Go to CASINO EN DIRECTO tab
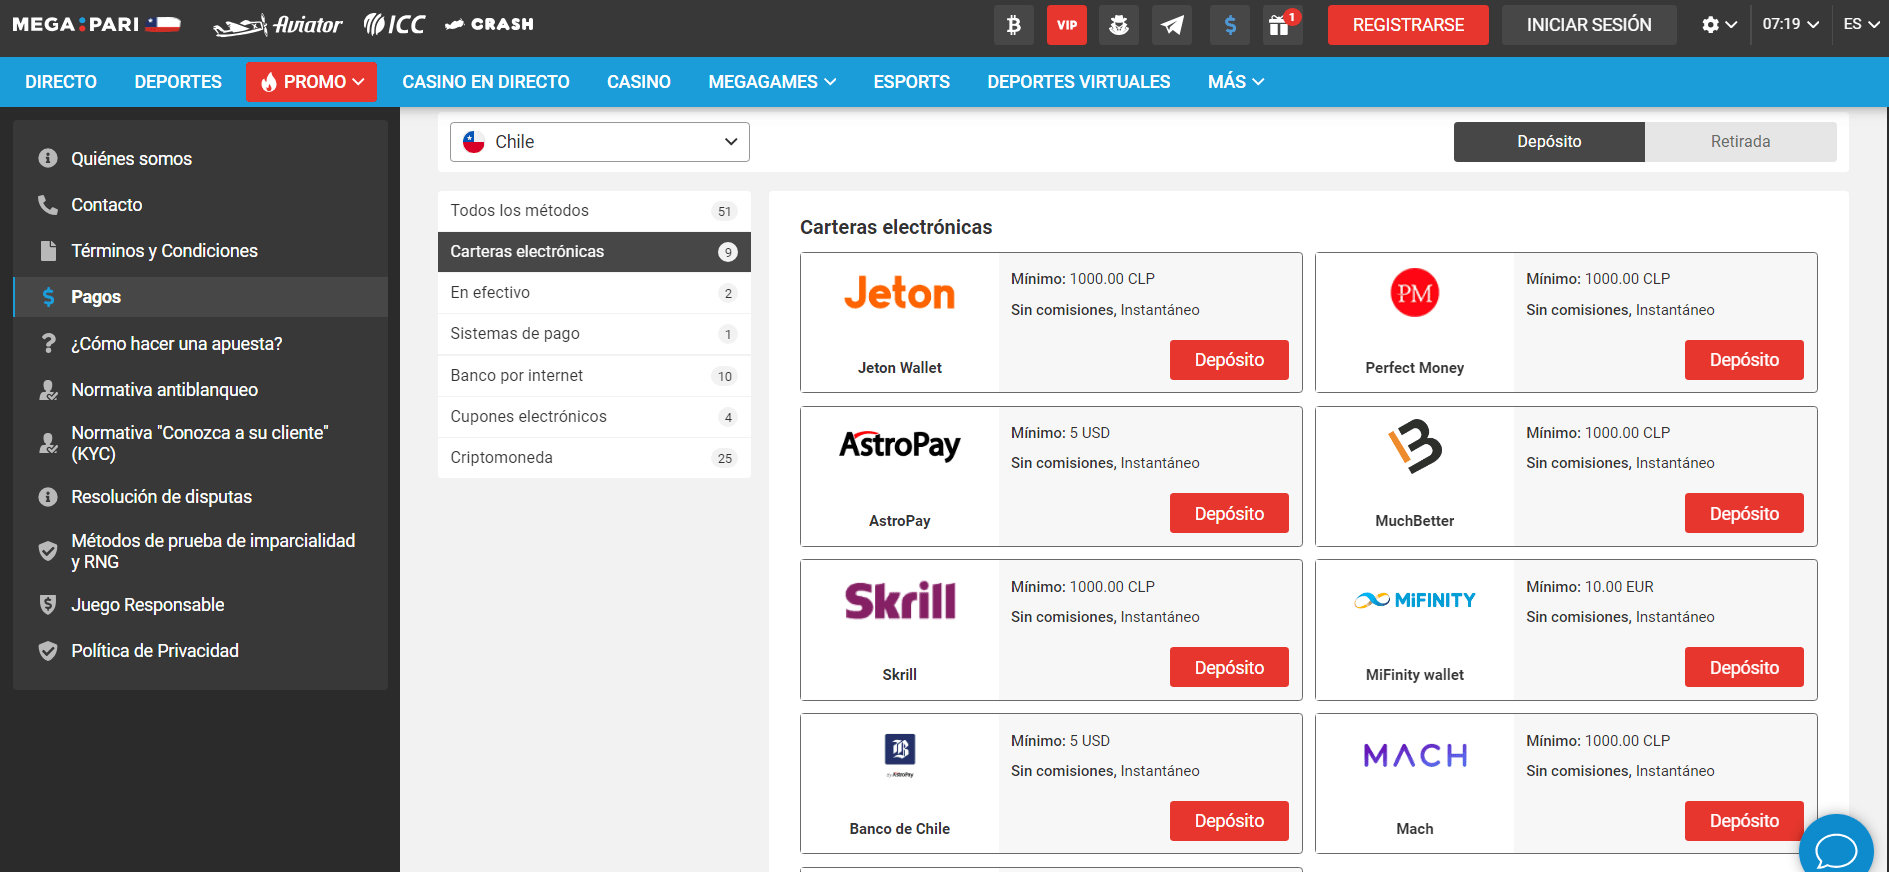Viewport: 1889px width, 872px height. pos(485,82)
